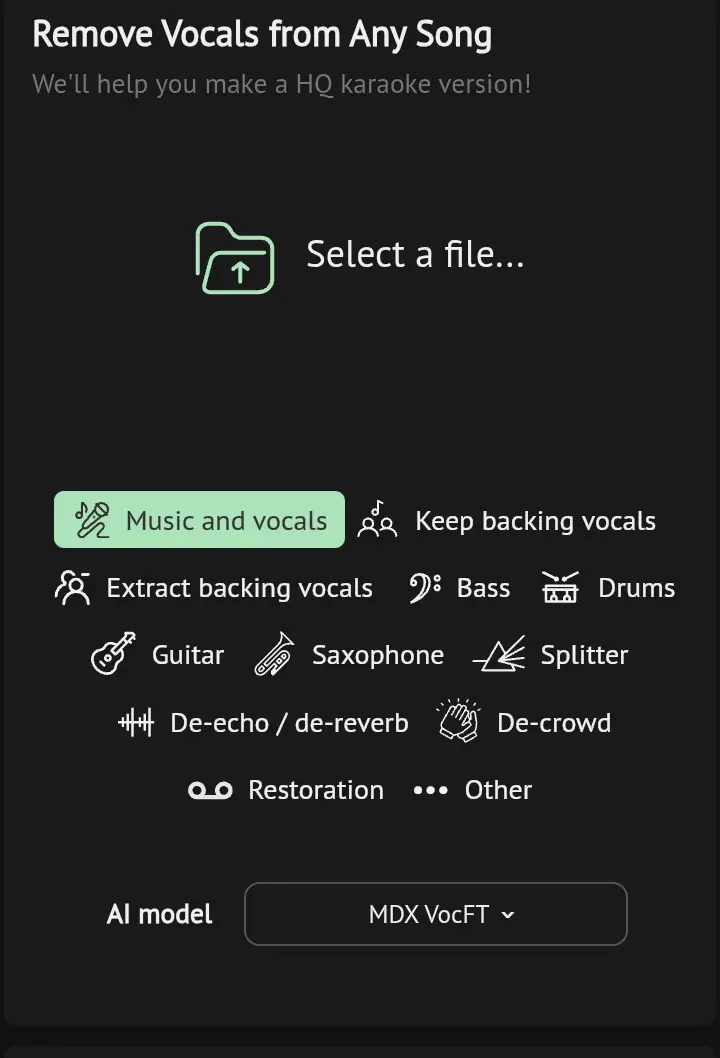Choose the "Keep backing vocals" option
720x1058 pixels.
tap(535, 521)
